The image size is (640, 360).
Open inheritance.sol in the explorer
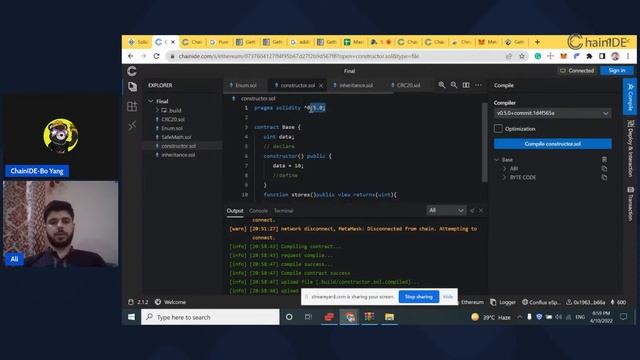tap(178, 155)
